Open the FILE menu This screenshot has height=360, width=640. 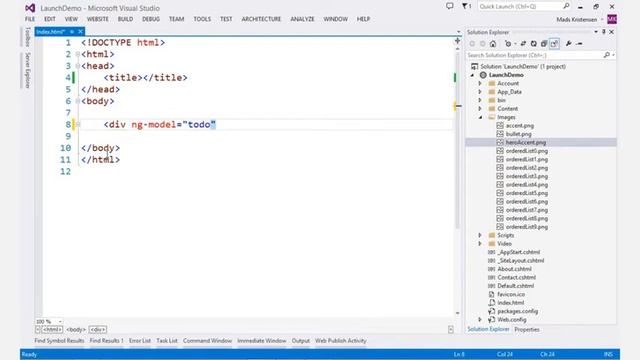[x=30, y=19]
